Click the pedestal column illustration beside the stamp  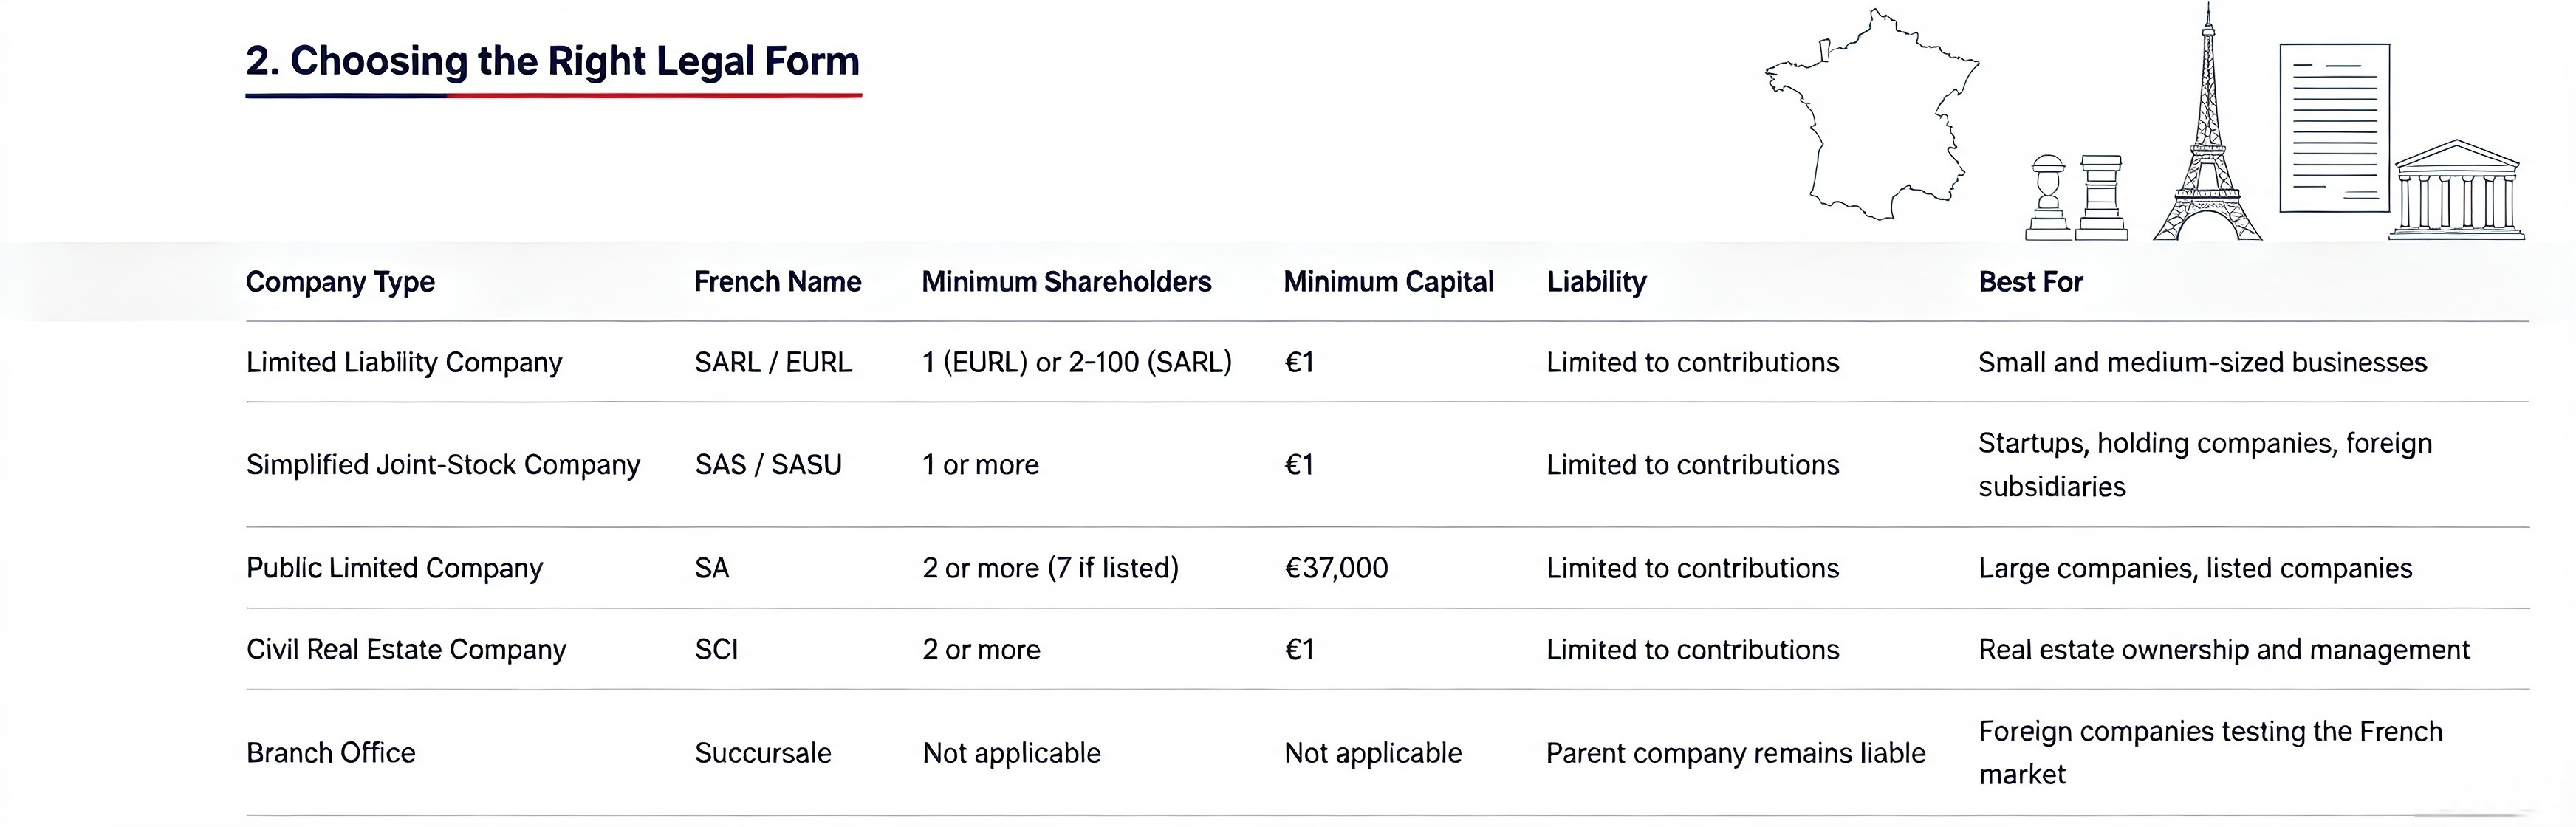click(x=2102, y=198)
